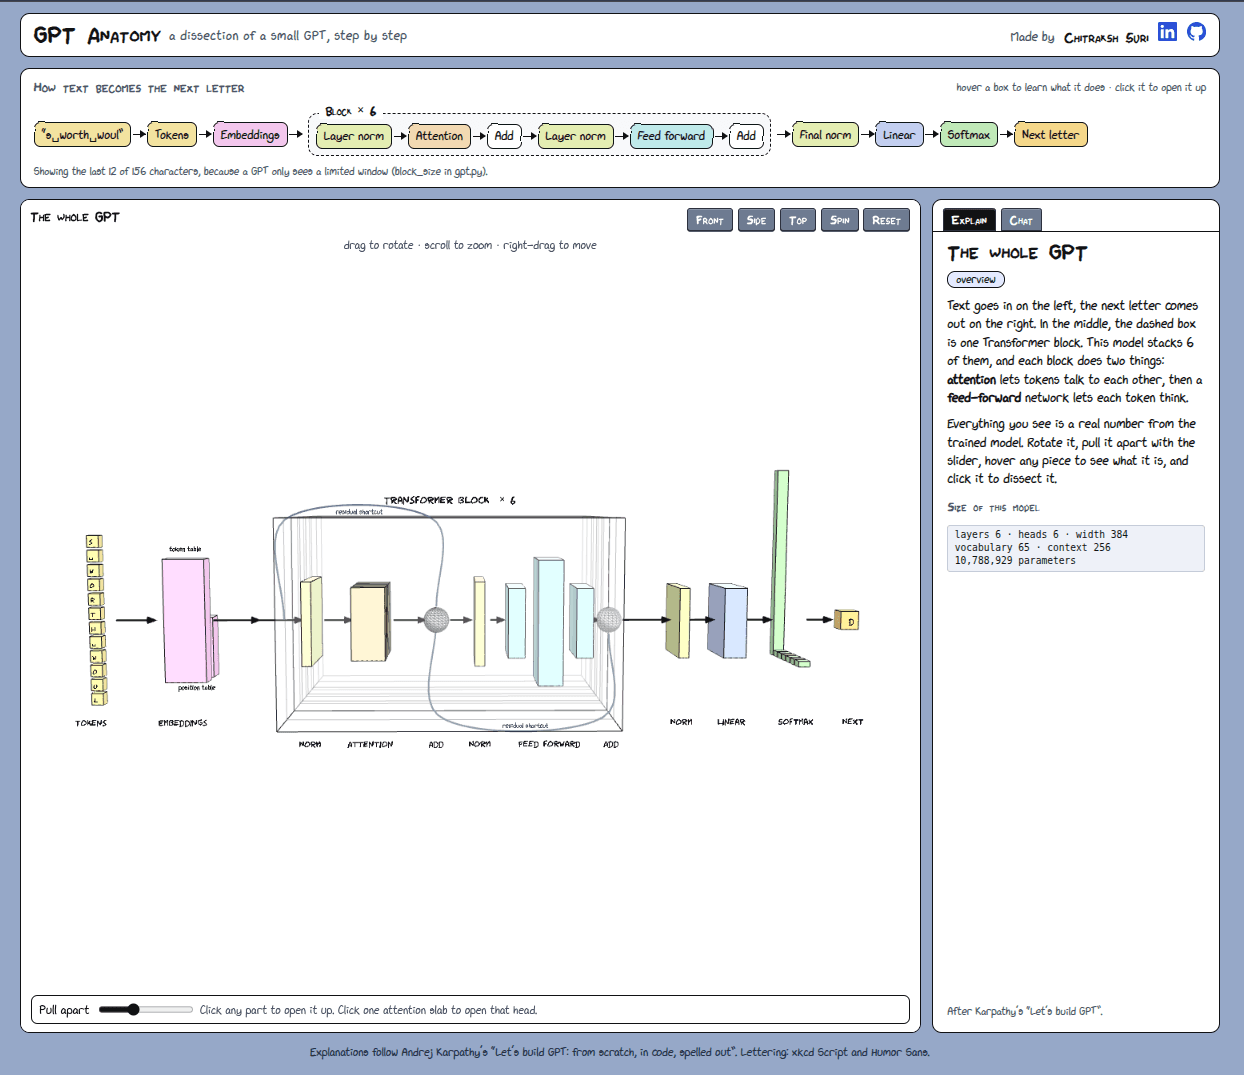
Task: Click the 'Block × 6' dashed box label
Action: tap(351, 111)
